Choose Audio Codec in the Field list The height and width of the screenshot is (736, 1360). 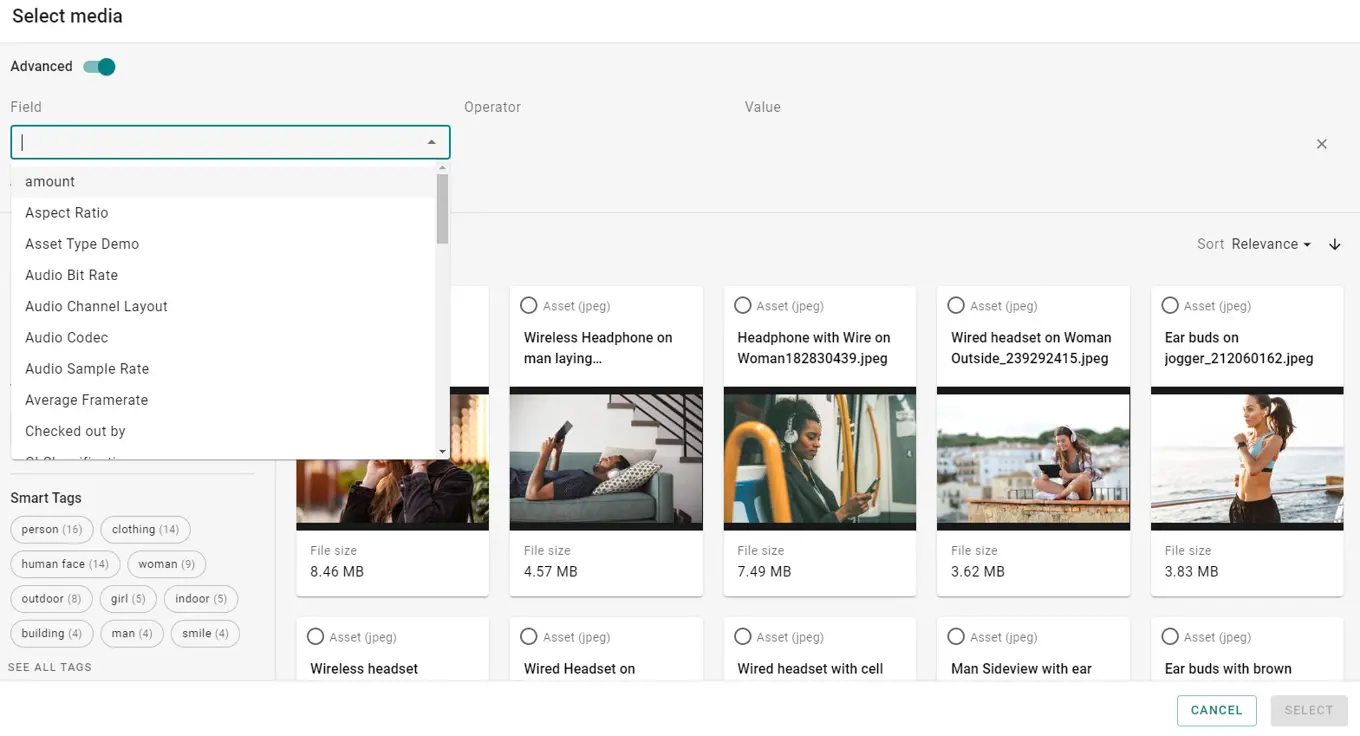click(66, 337)
